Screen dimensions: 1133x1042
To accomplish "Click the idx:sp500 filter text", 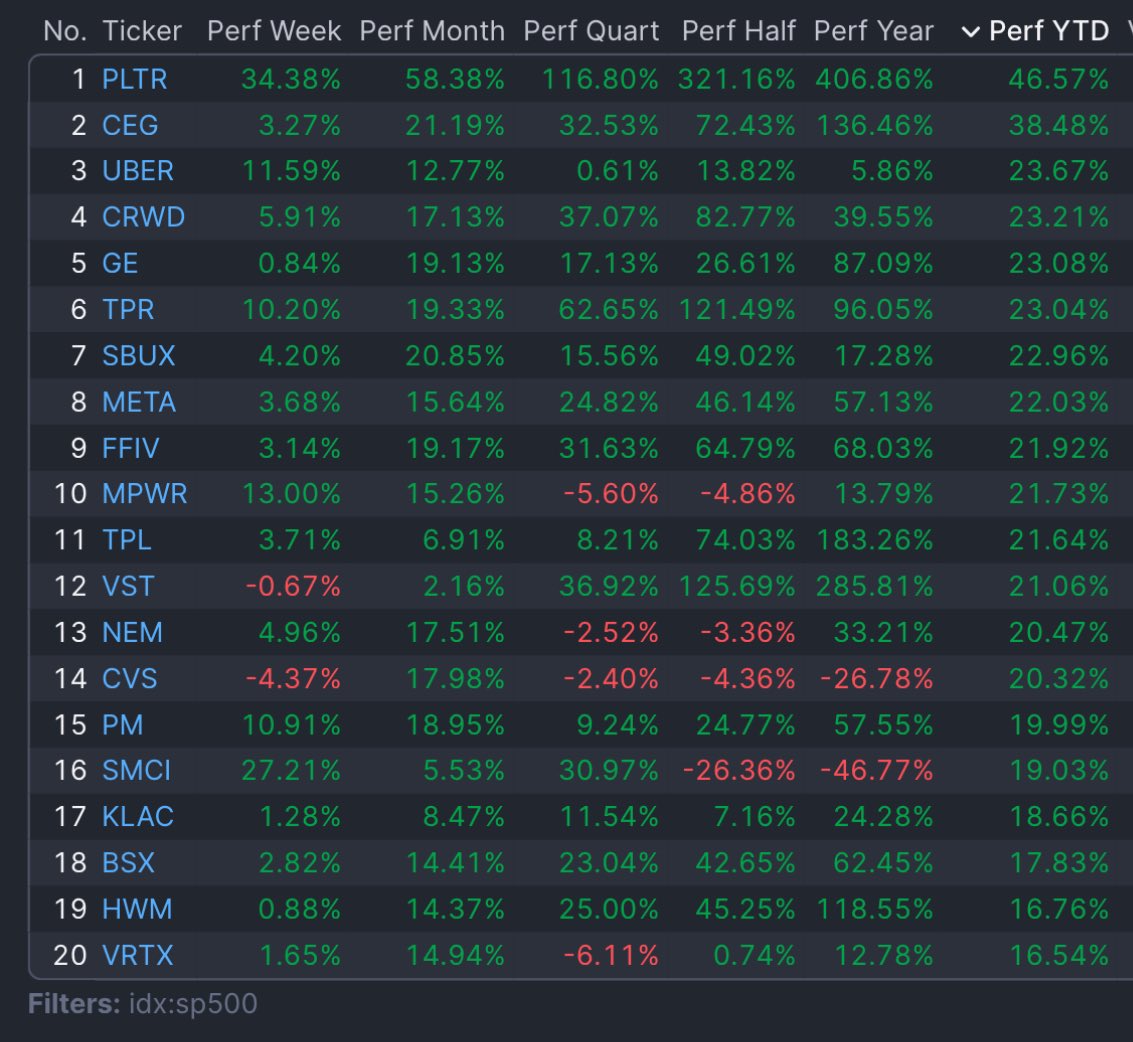I will [x=192, y=1004].
